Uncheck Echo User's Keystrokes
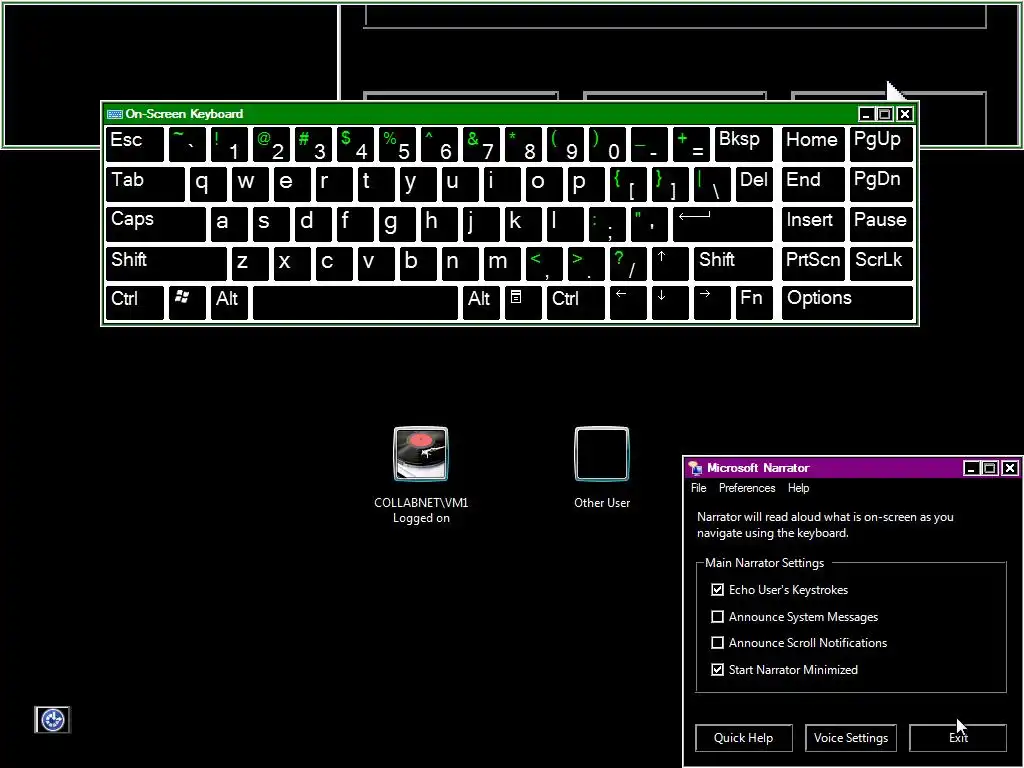1024x768 pixels. pos(718,590)
